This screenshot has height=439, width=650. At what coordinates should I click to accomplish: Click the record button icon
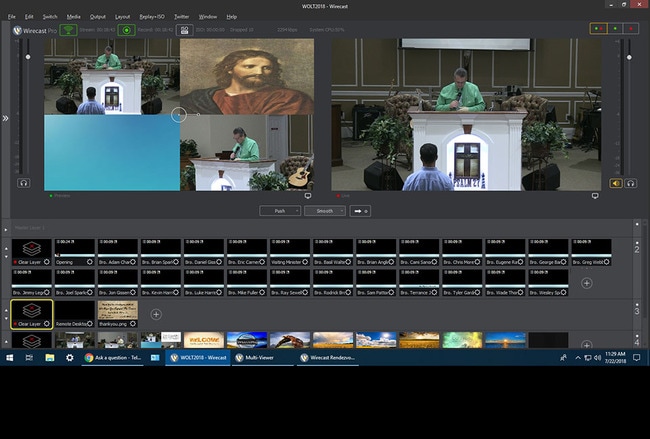128,30
